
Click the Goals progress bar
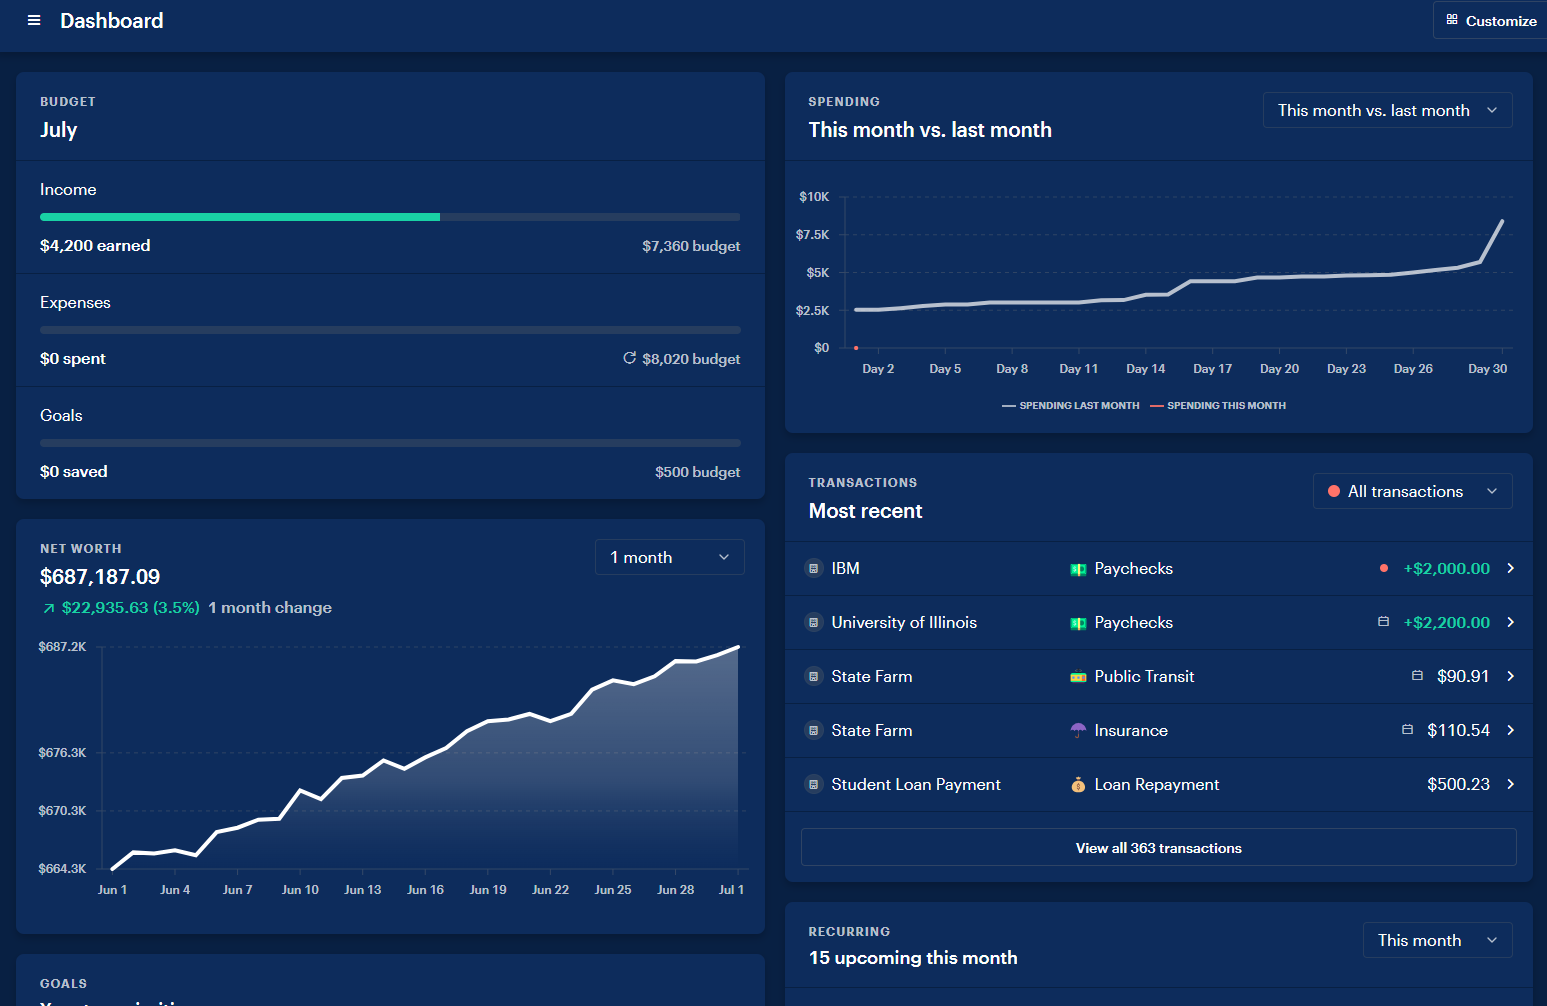coord(390,443)
